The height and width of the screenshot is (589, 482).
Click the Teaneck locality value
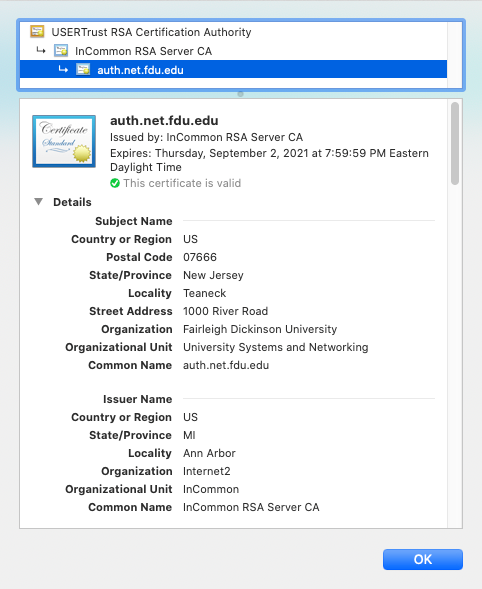tap(205, 293)
